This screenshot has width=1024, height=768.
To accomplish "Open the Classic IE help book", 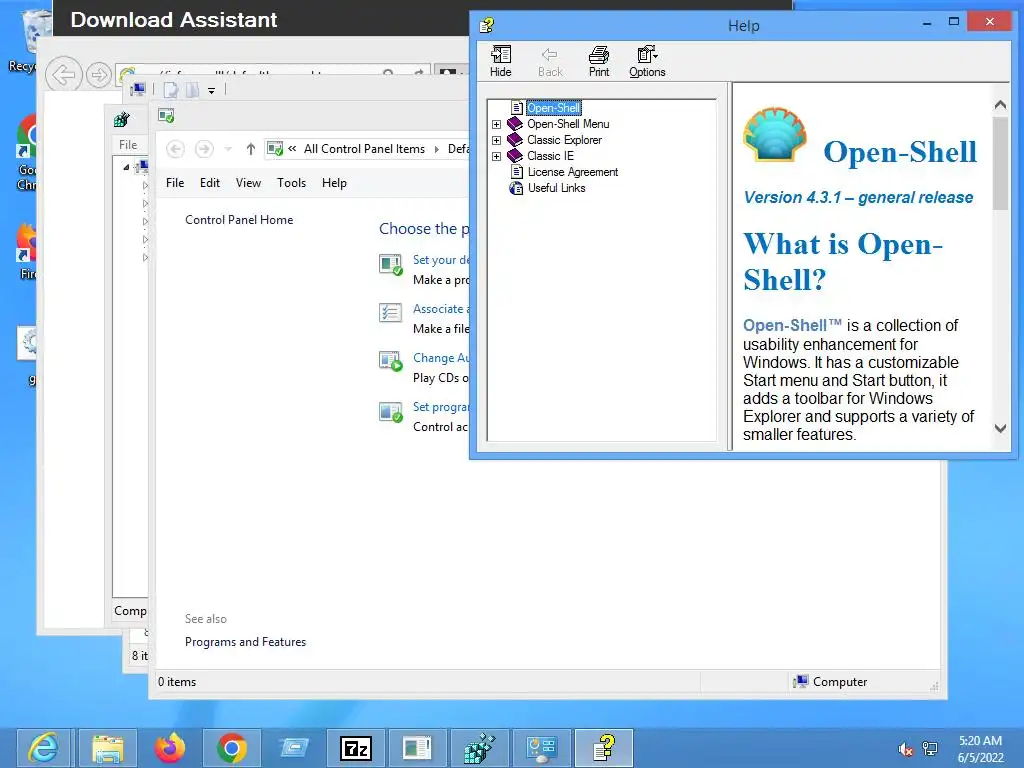I will (550, 156).
